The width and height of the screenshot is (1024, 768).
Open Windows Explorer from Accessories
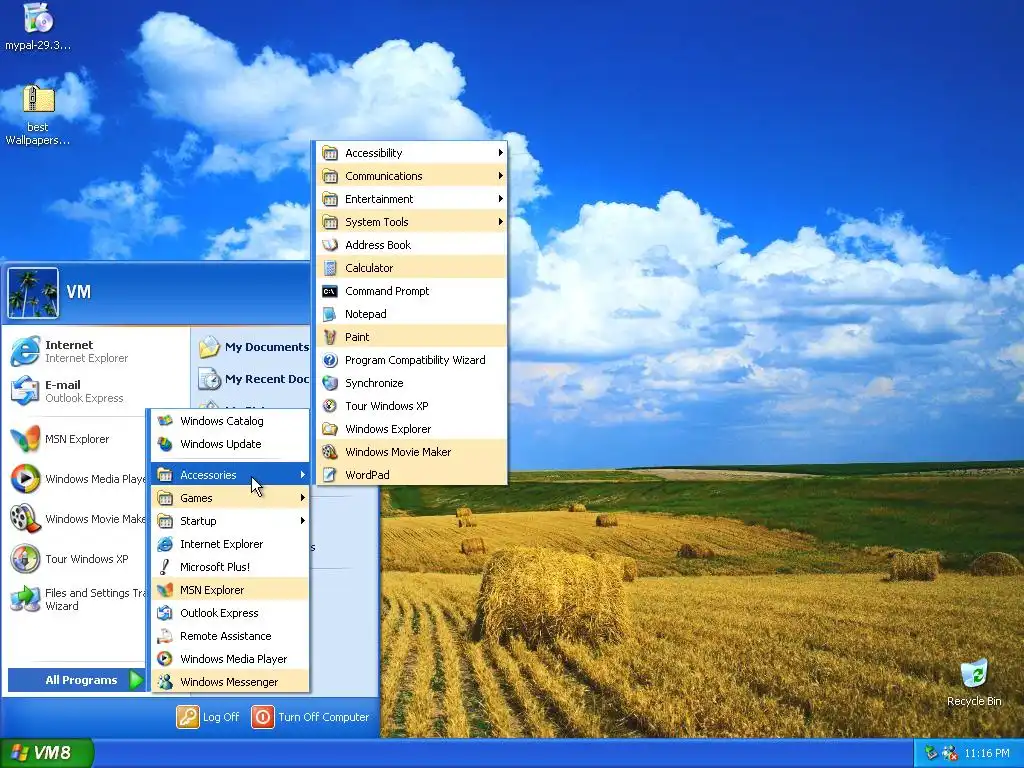point(412,429)
